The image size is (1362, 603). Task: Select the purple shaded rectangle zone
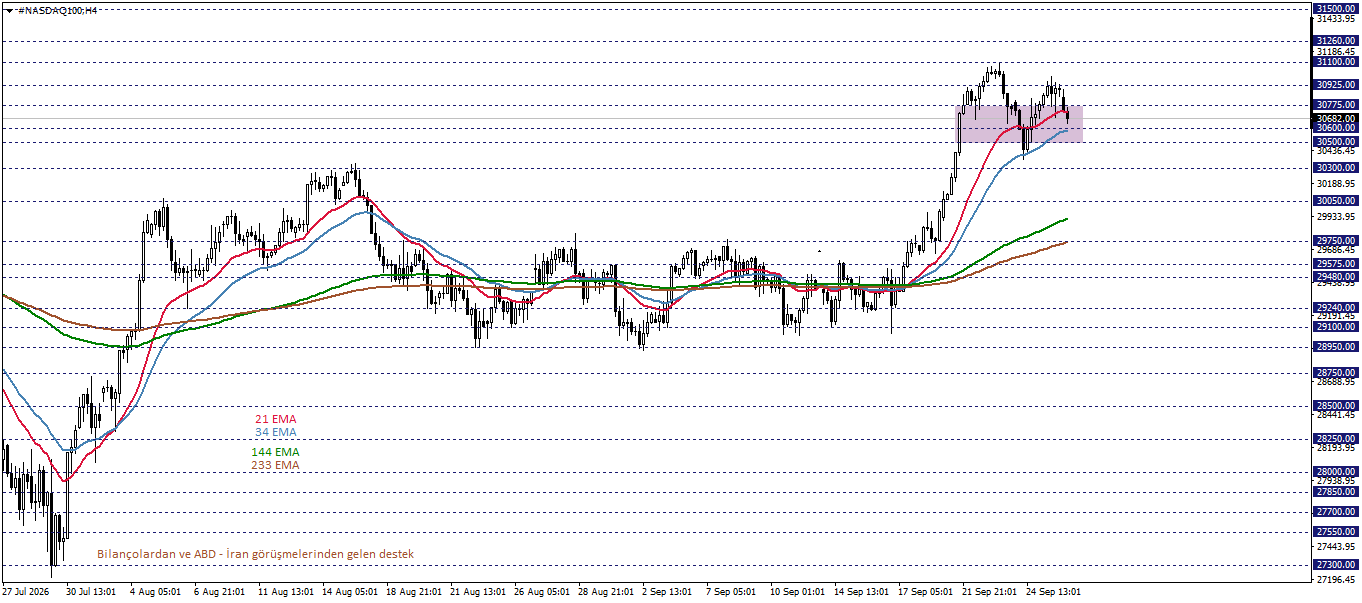click(x=1018, y=123)
